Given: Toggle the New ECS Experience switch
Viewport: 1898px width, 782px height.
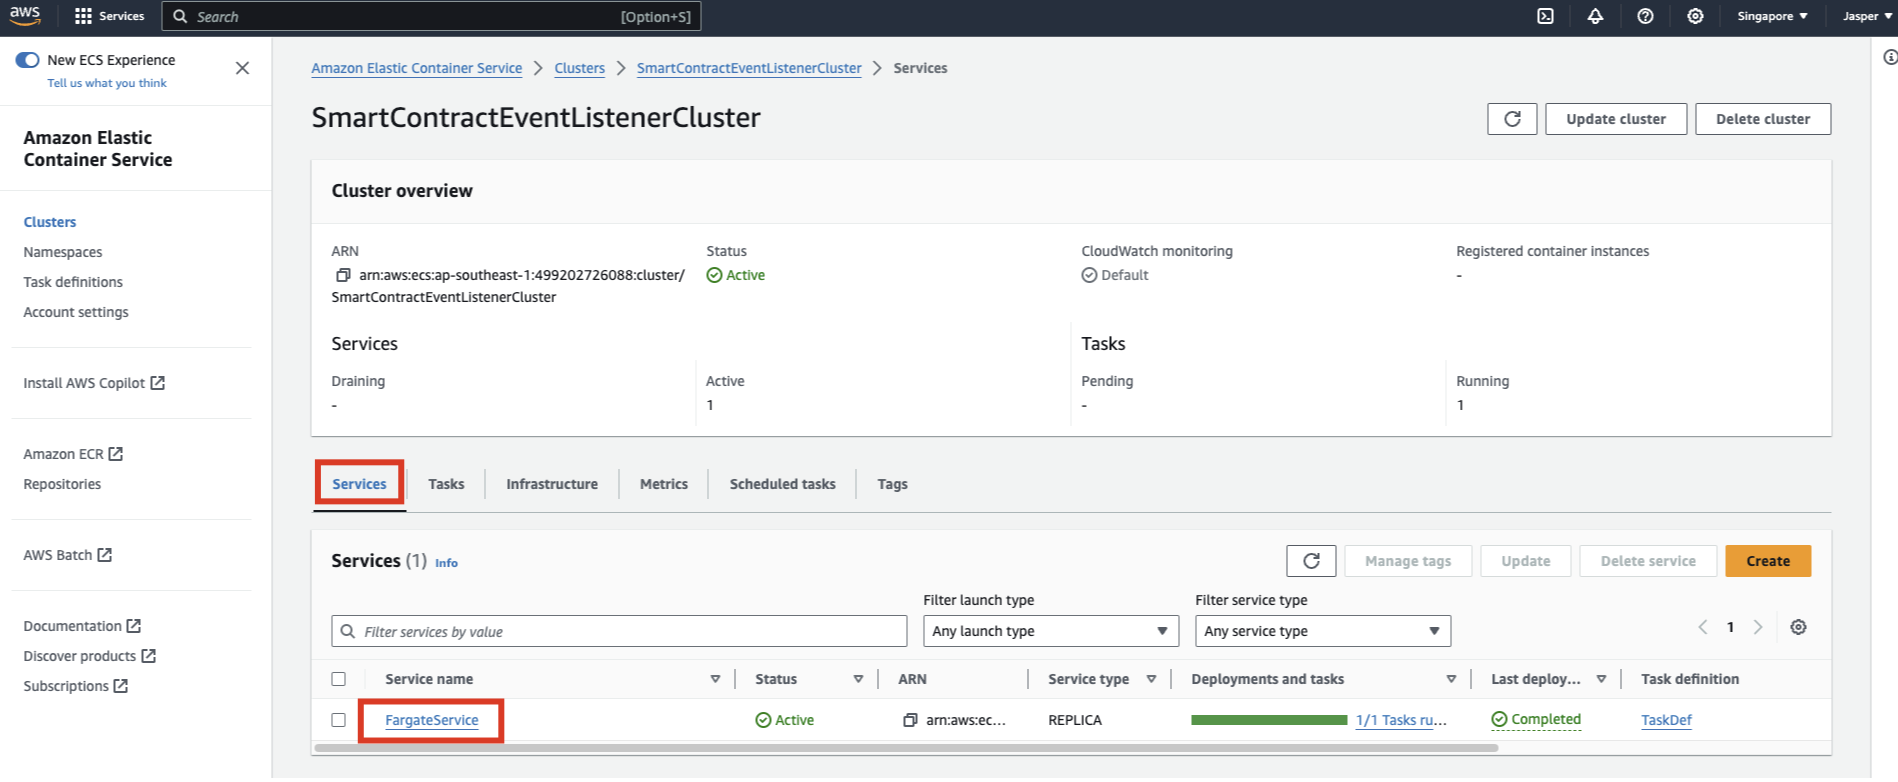Looking at the screenshot, I should point(27,60).
